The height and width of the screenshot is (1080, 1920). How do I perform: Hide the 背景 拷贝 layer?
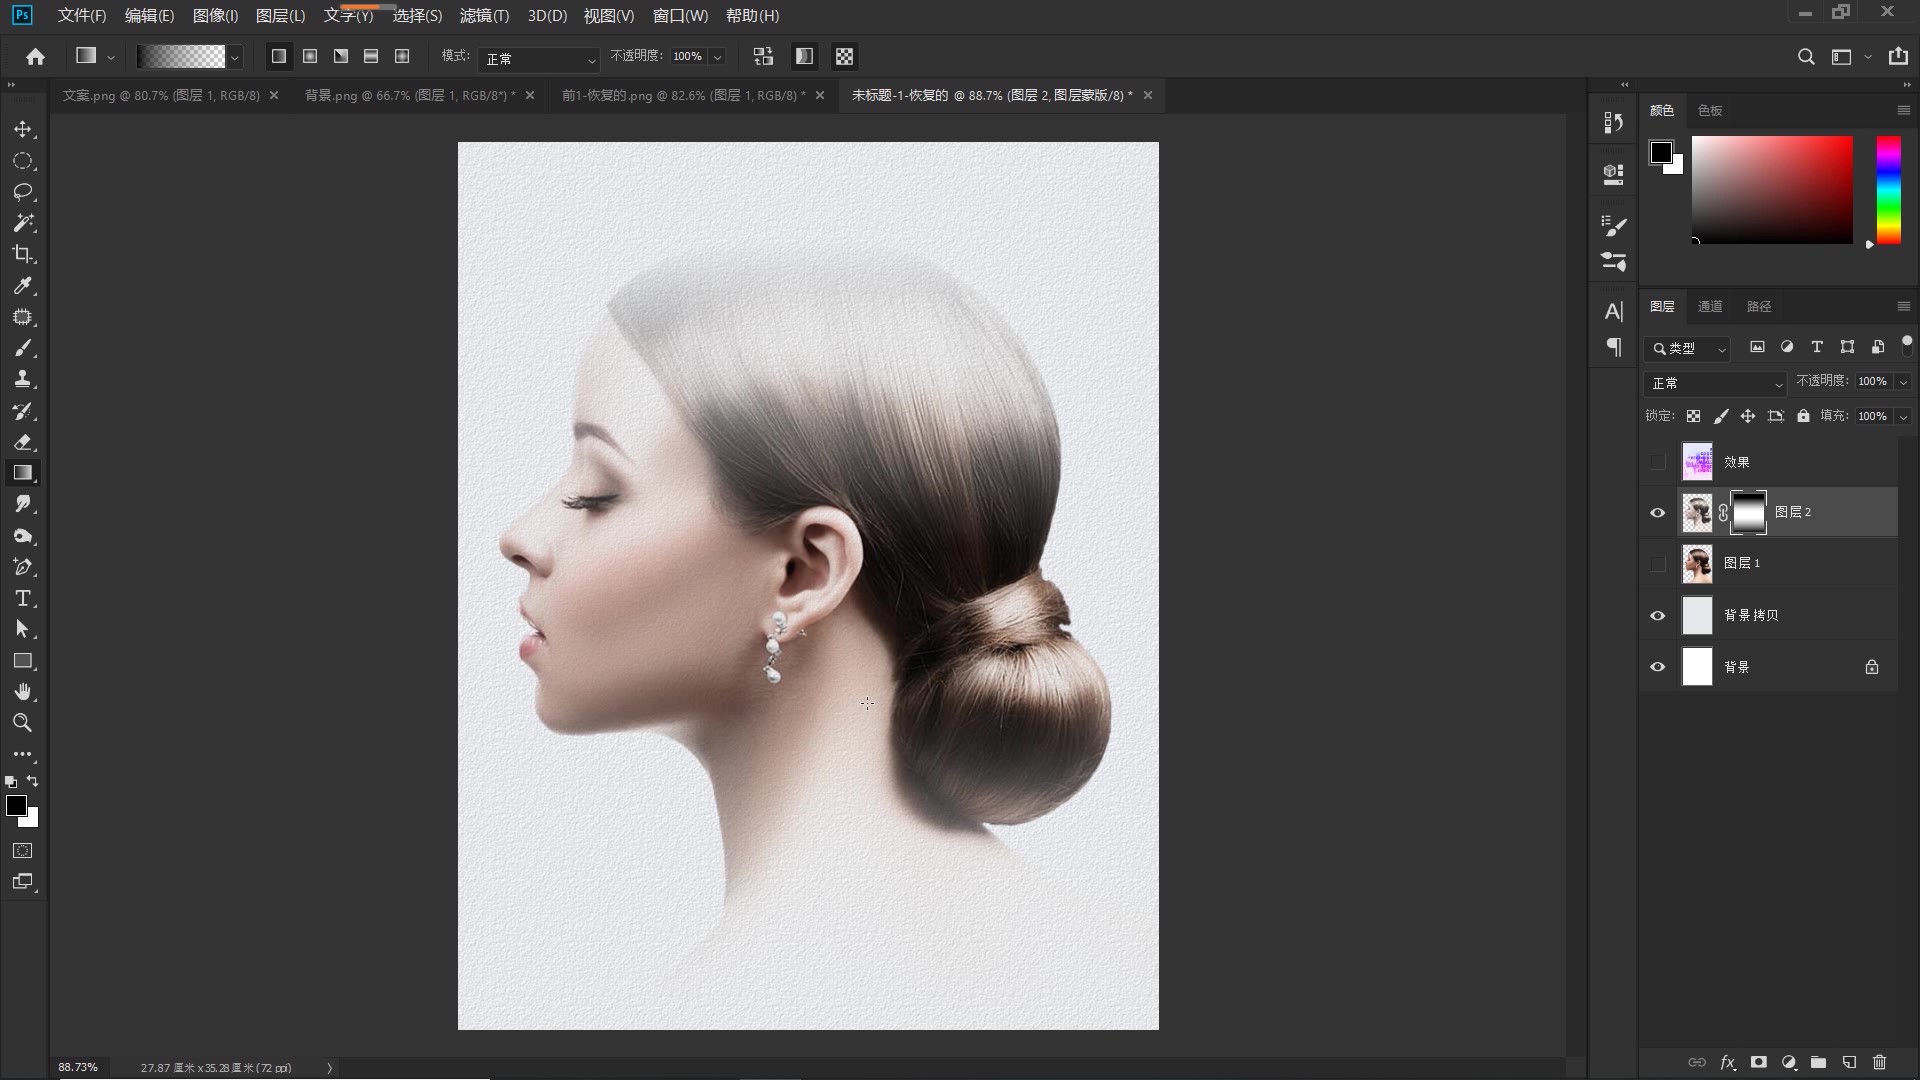point(1658,616)
